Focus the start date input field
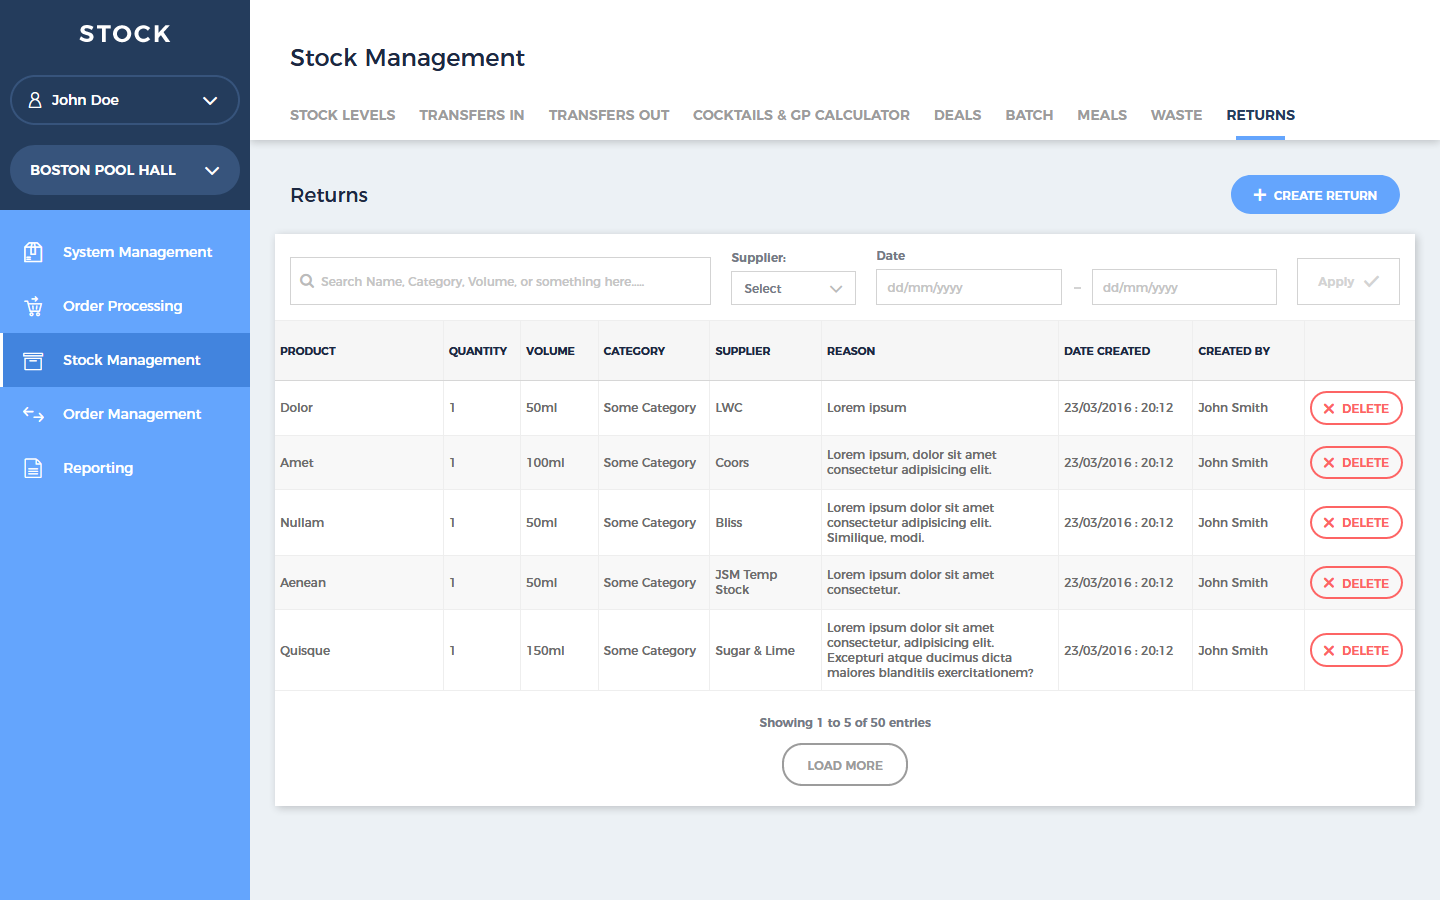The image size is (1440, 900). (x=968, y=287)
